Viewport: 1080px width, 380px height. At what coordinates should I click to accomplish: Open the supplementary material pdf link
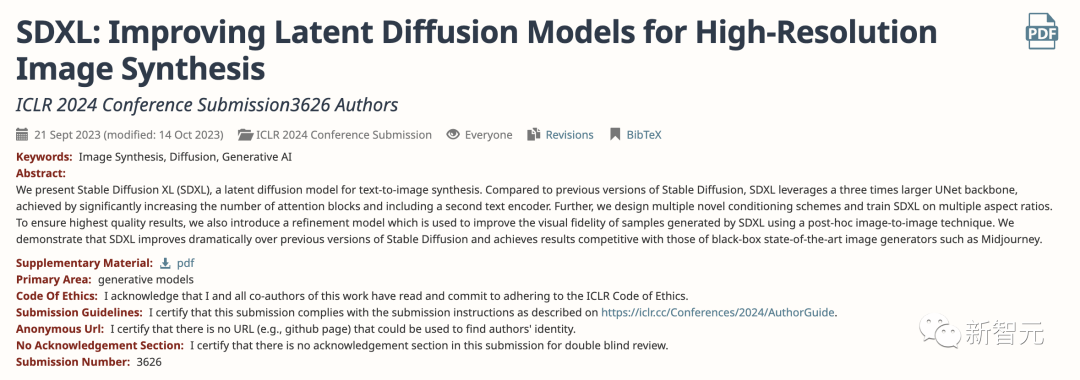185,263
